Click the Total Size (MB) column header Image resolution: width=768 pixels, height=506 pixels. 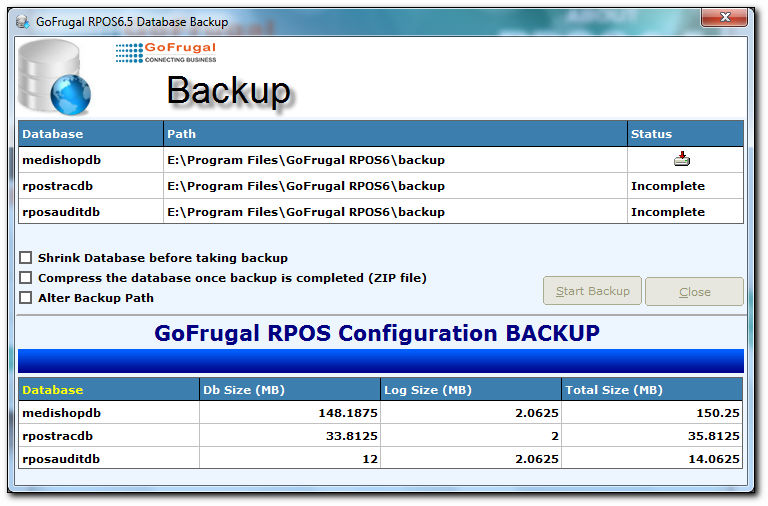coord(652,390)
